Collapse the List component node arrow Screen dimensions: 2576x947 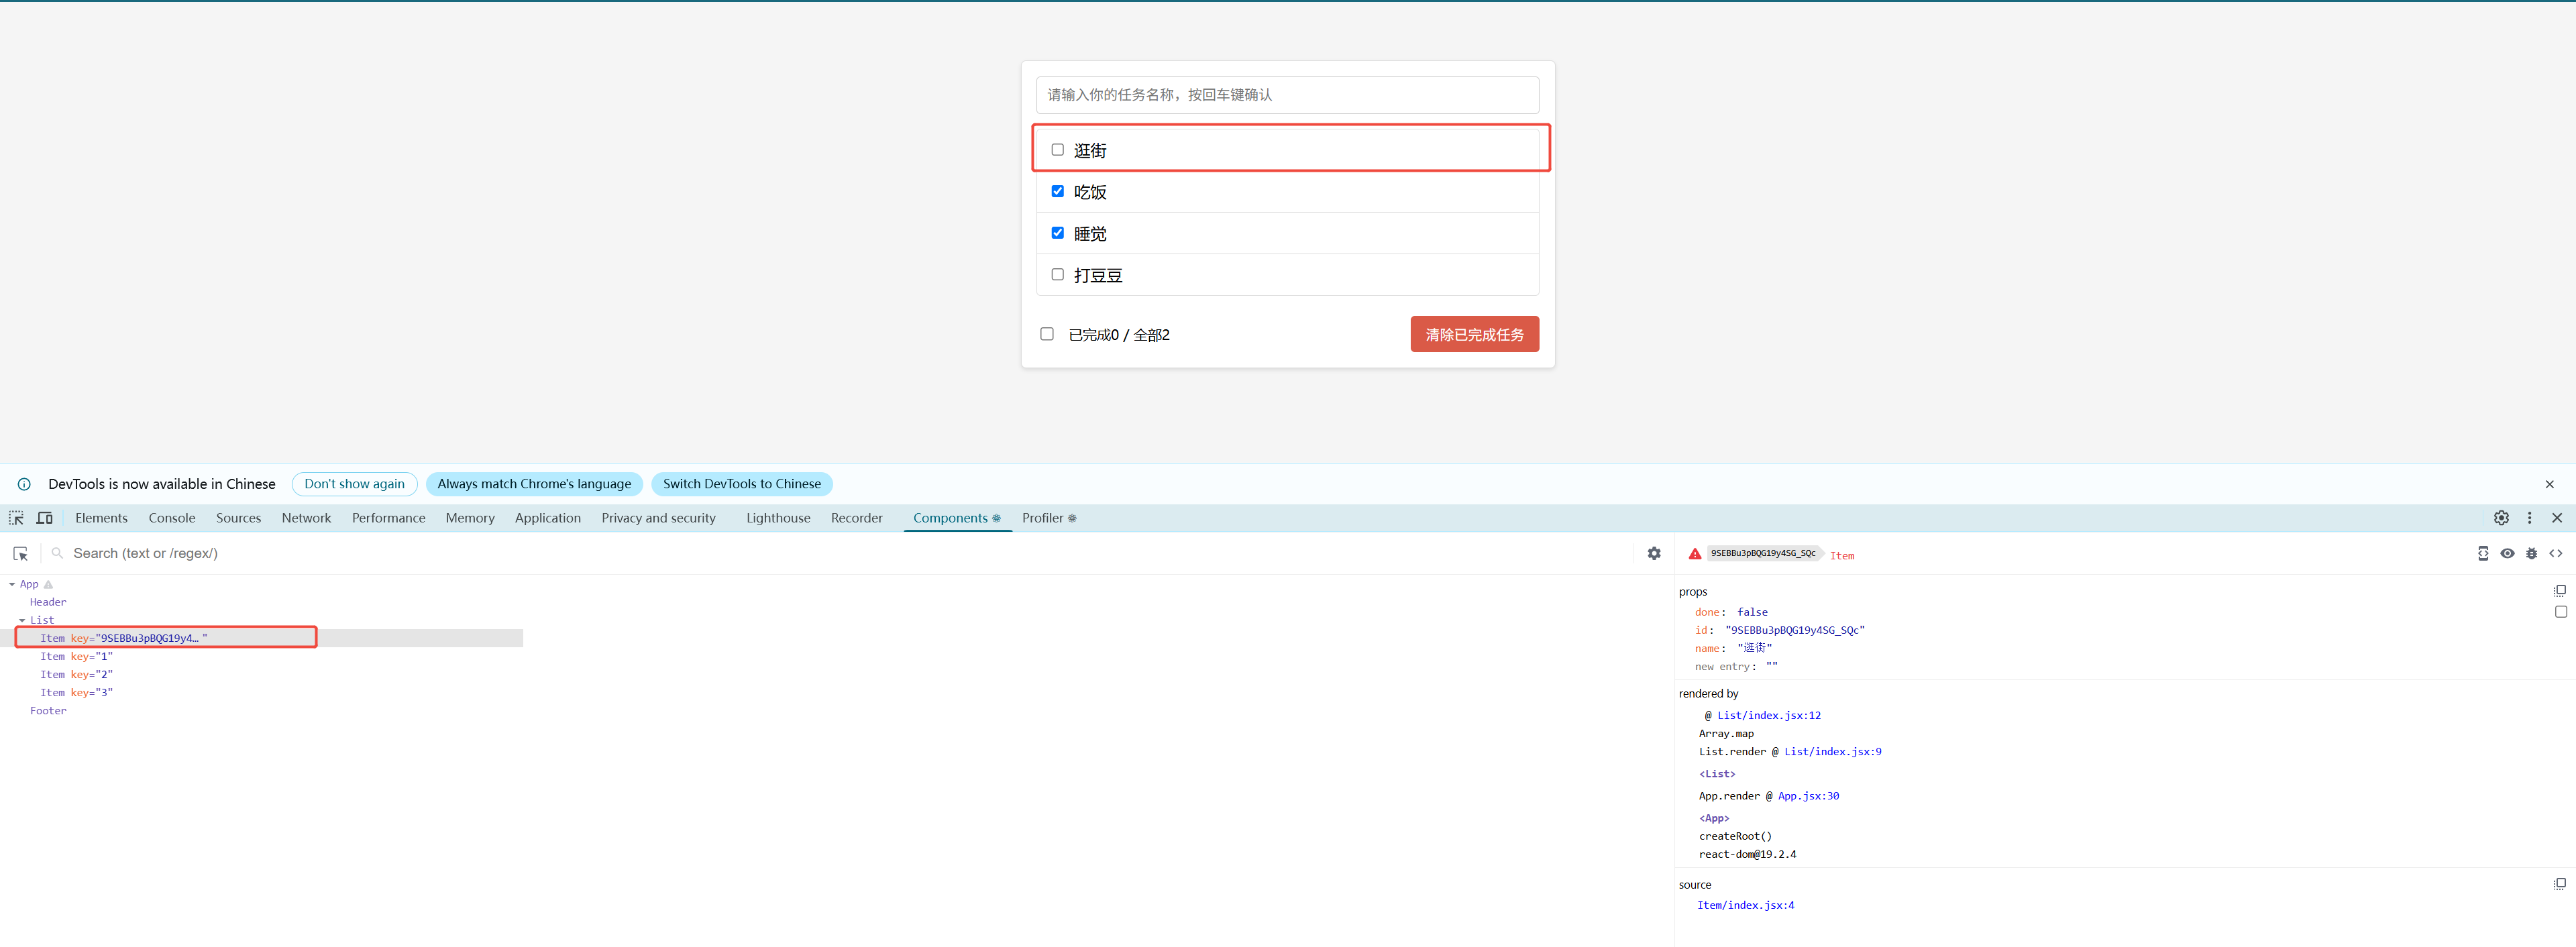[x=22, y=620]
